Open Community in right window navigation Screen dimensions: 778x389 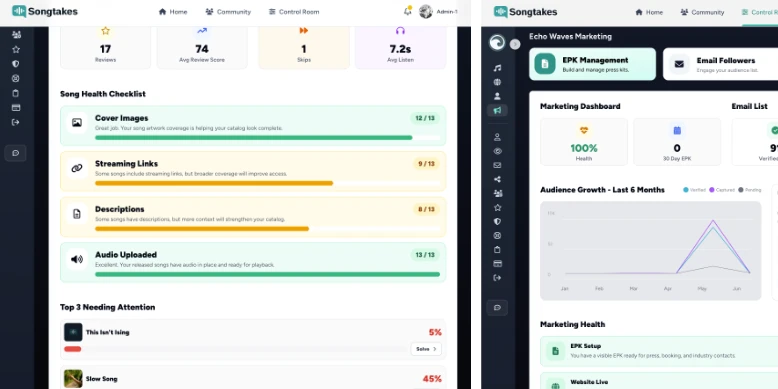(x=702, y=12)
